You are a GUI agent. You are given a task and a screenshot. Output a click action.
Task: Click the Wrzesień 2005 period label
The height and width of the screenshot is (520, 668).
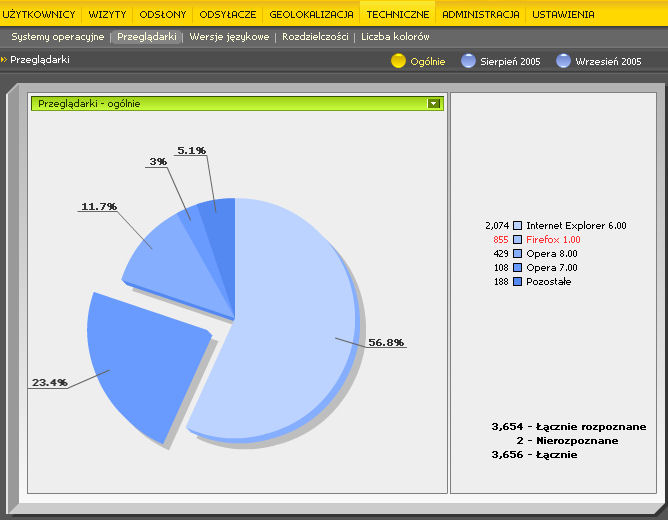[x=608, y=62]
